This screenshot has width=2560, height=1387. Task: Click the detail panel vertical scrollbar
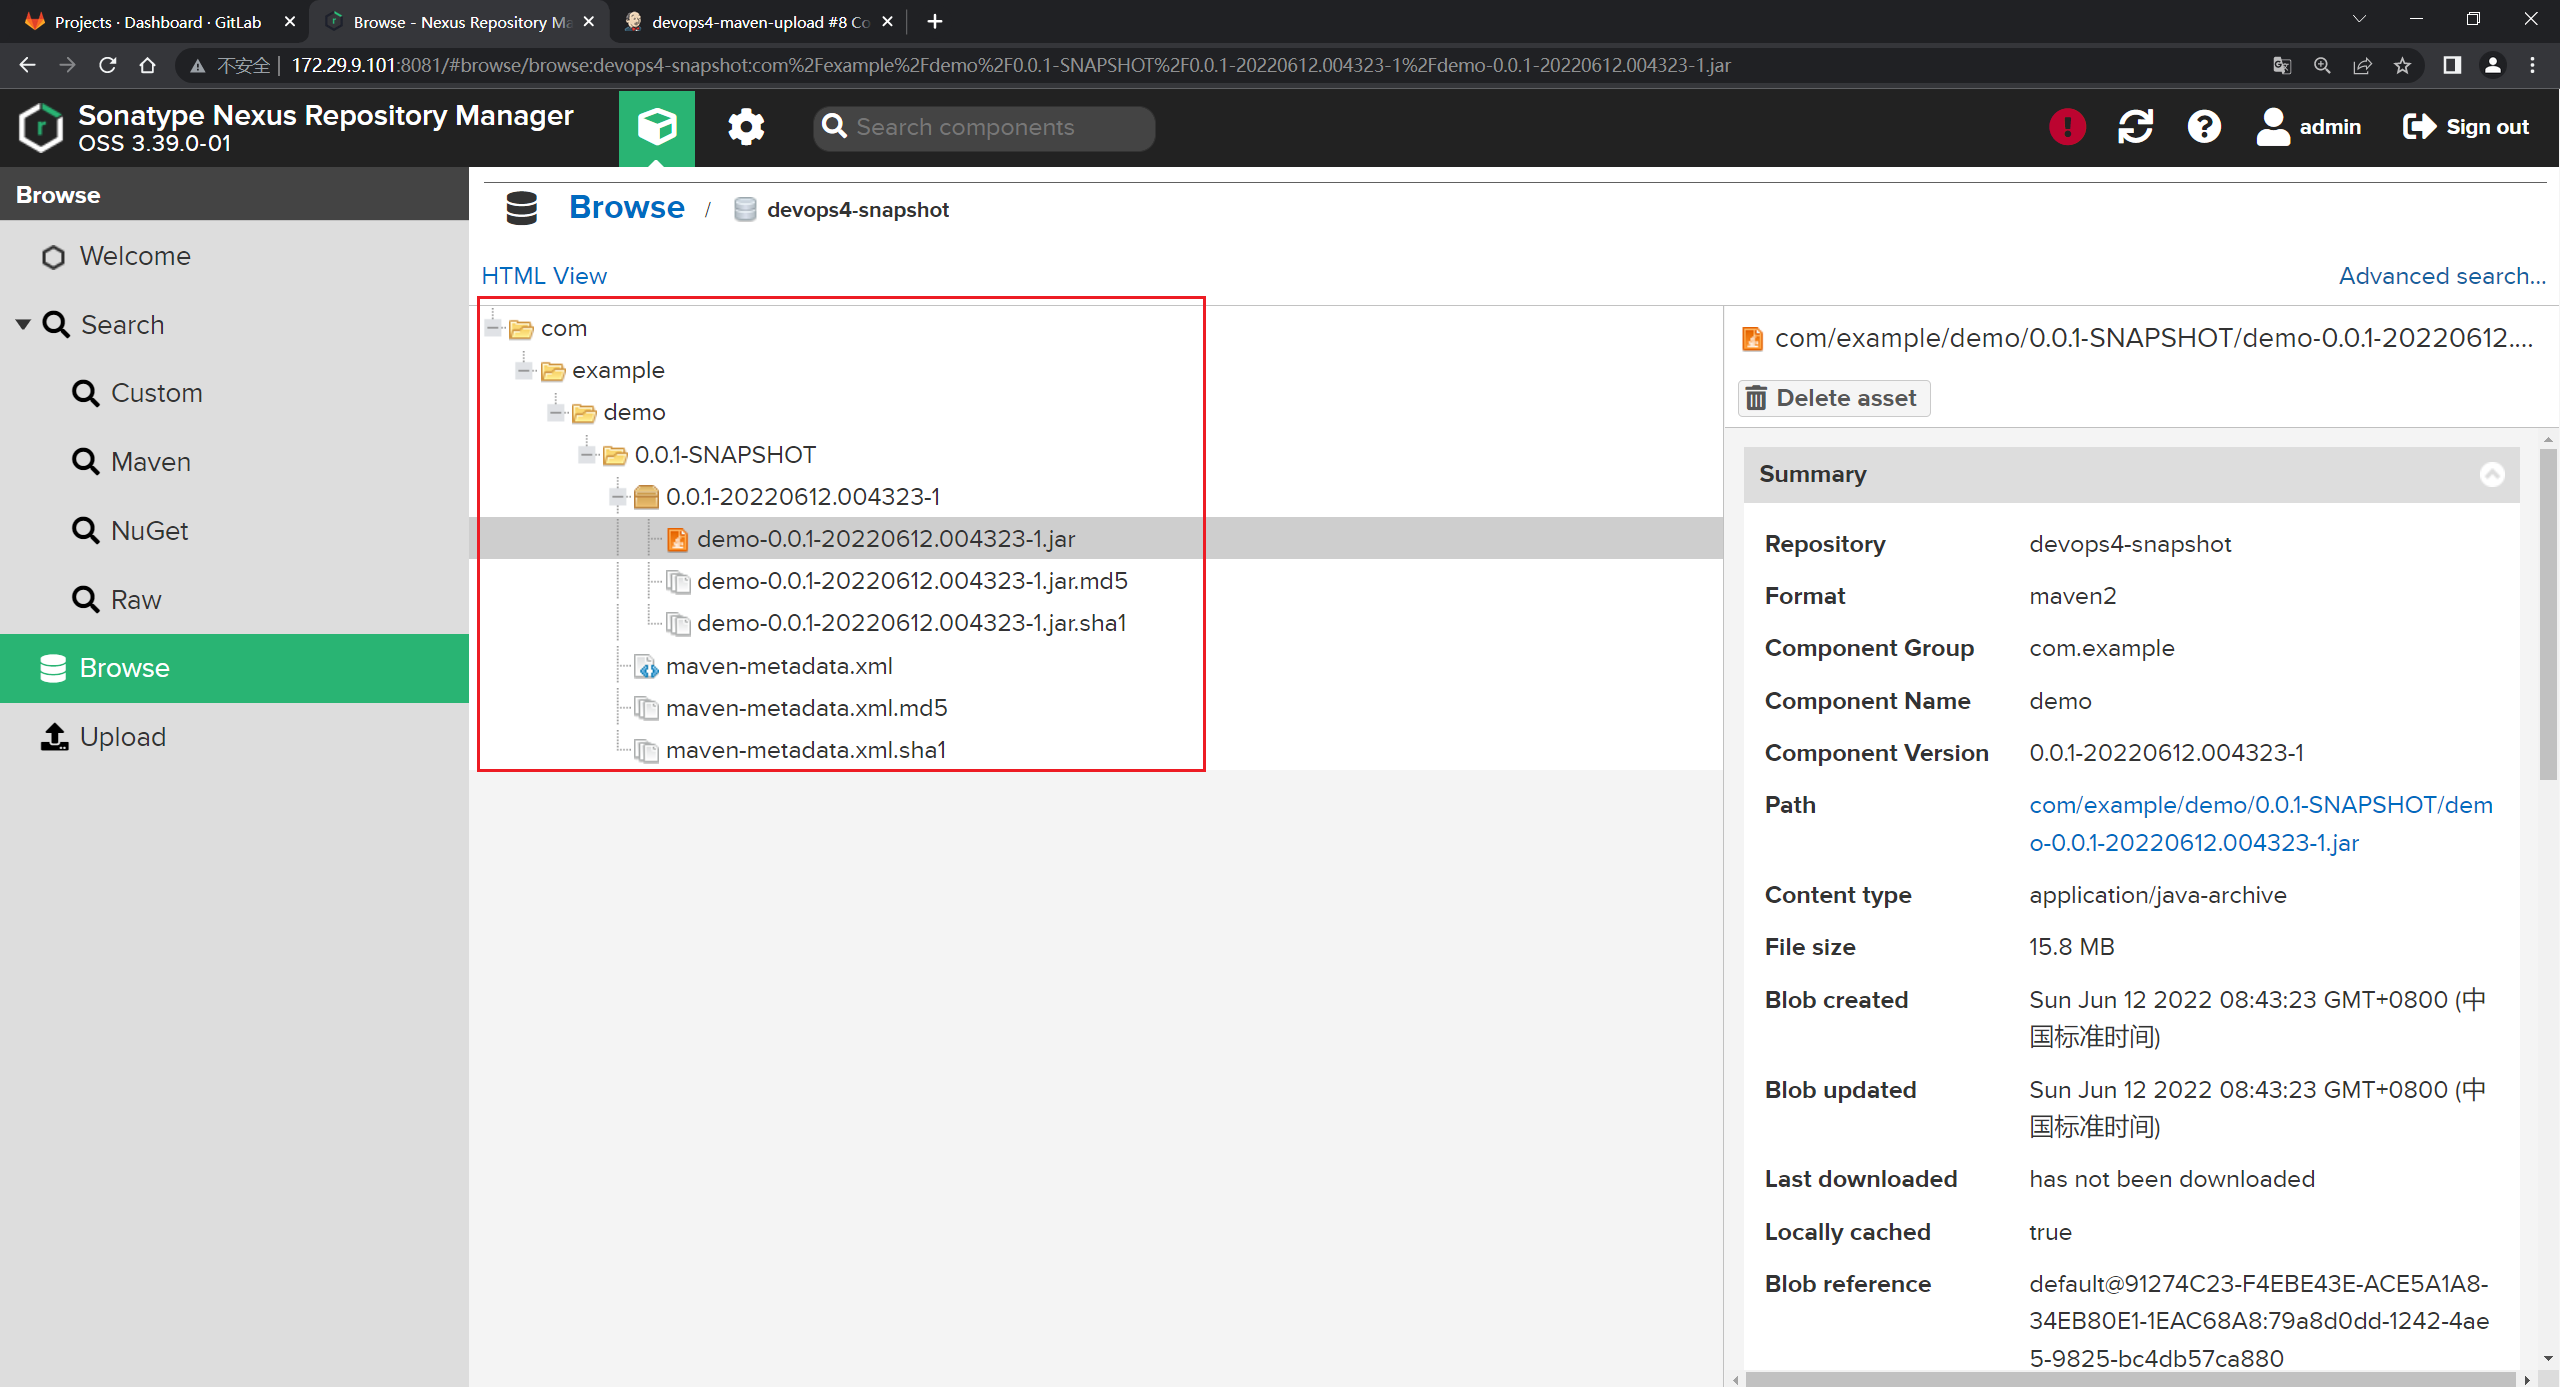click(2547, 616)
